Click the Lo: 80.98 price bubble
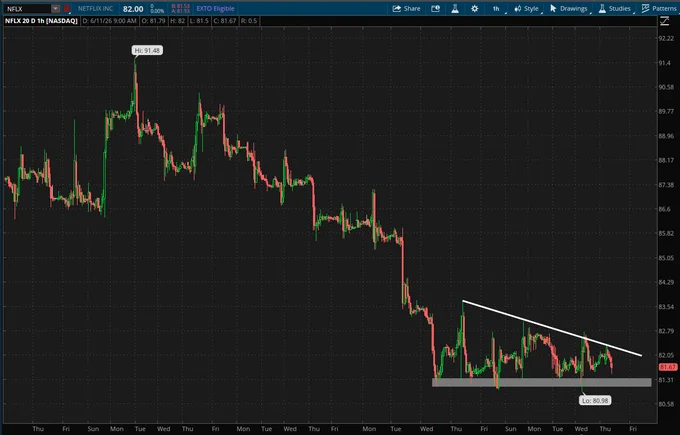Viewport: 680px width, 435px height. click(x=595, y=400)
